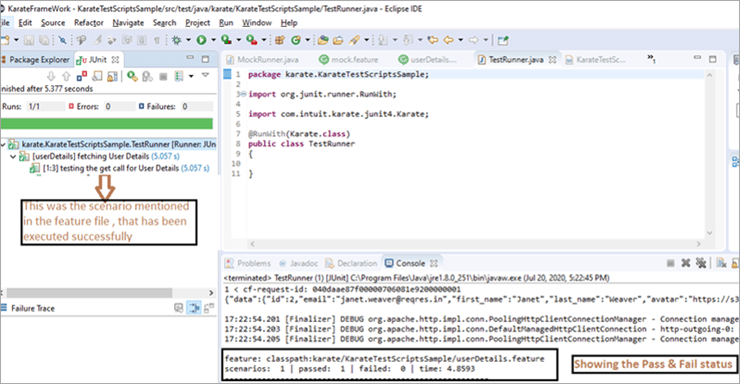Open the Edit menu
Image resolution: width=740 pixels, height=384 pixels.
(x=25, y=23)
